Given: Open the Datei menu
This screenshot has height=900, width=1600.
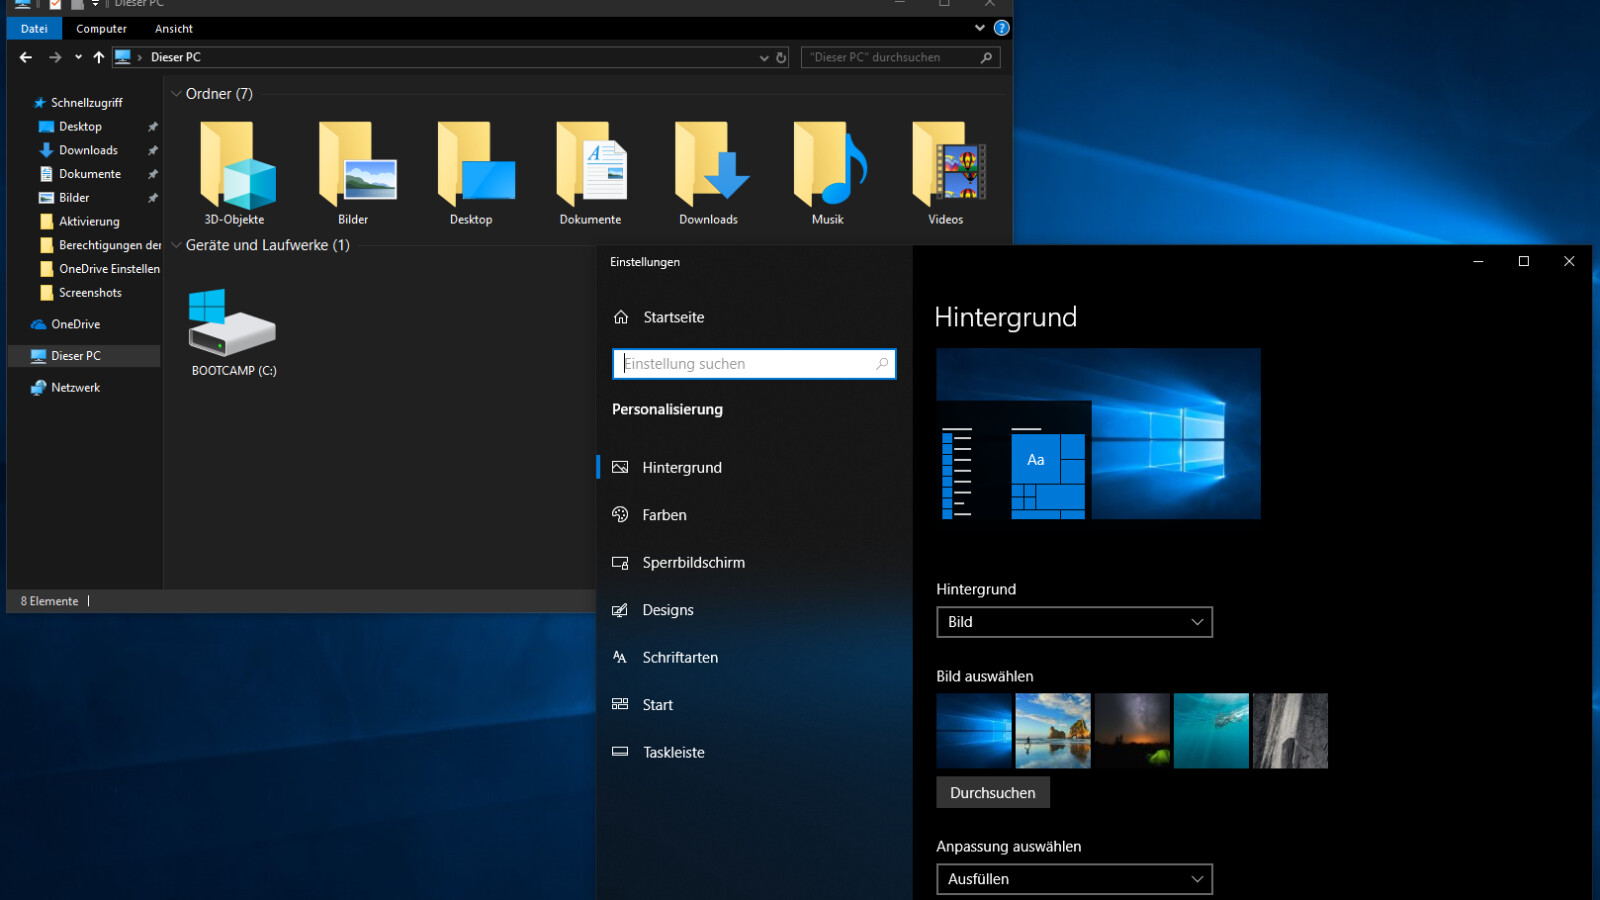Looking at the screenshot, I should tap(33, 28).
